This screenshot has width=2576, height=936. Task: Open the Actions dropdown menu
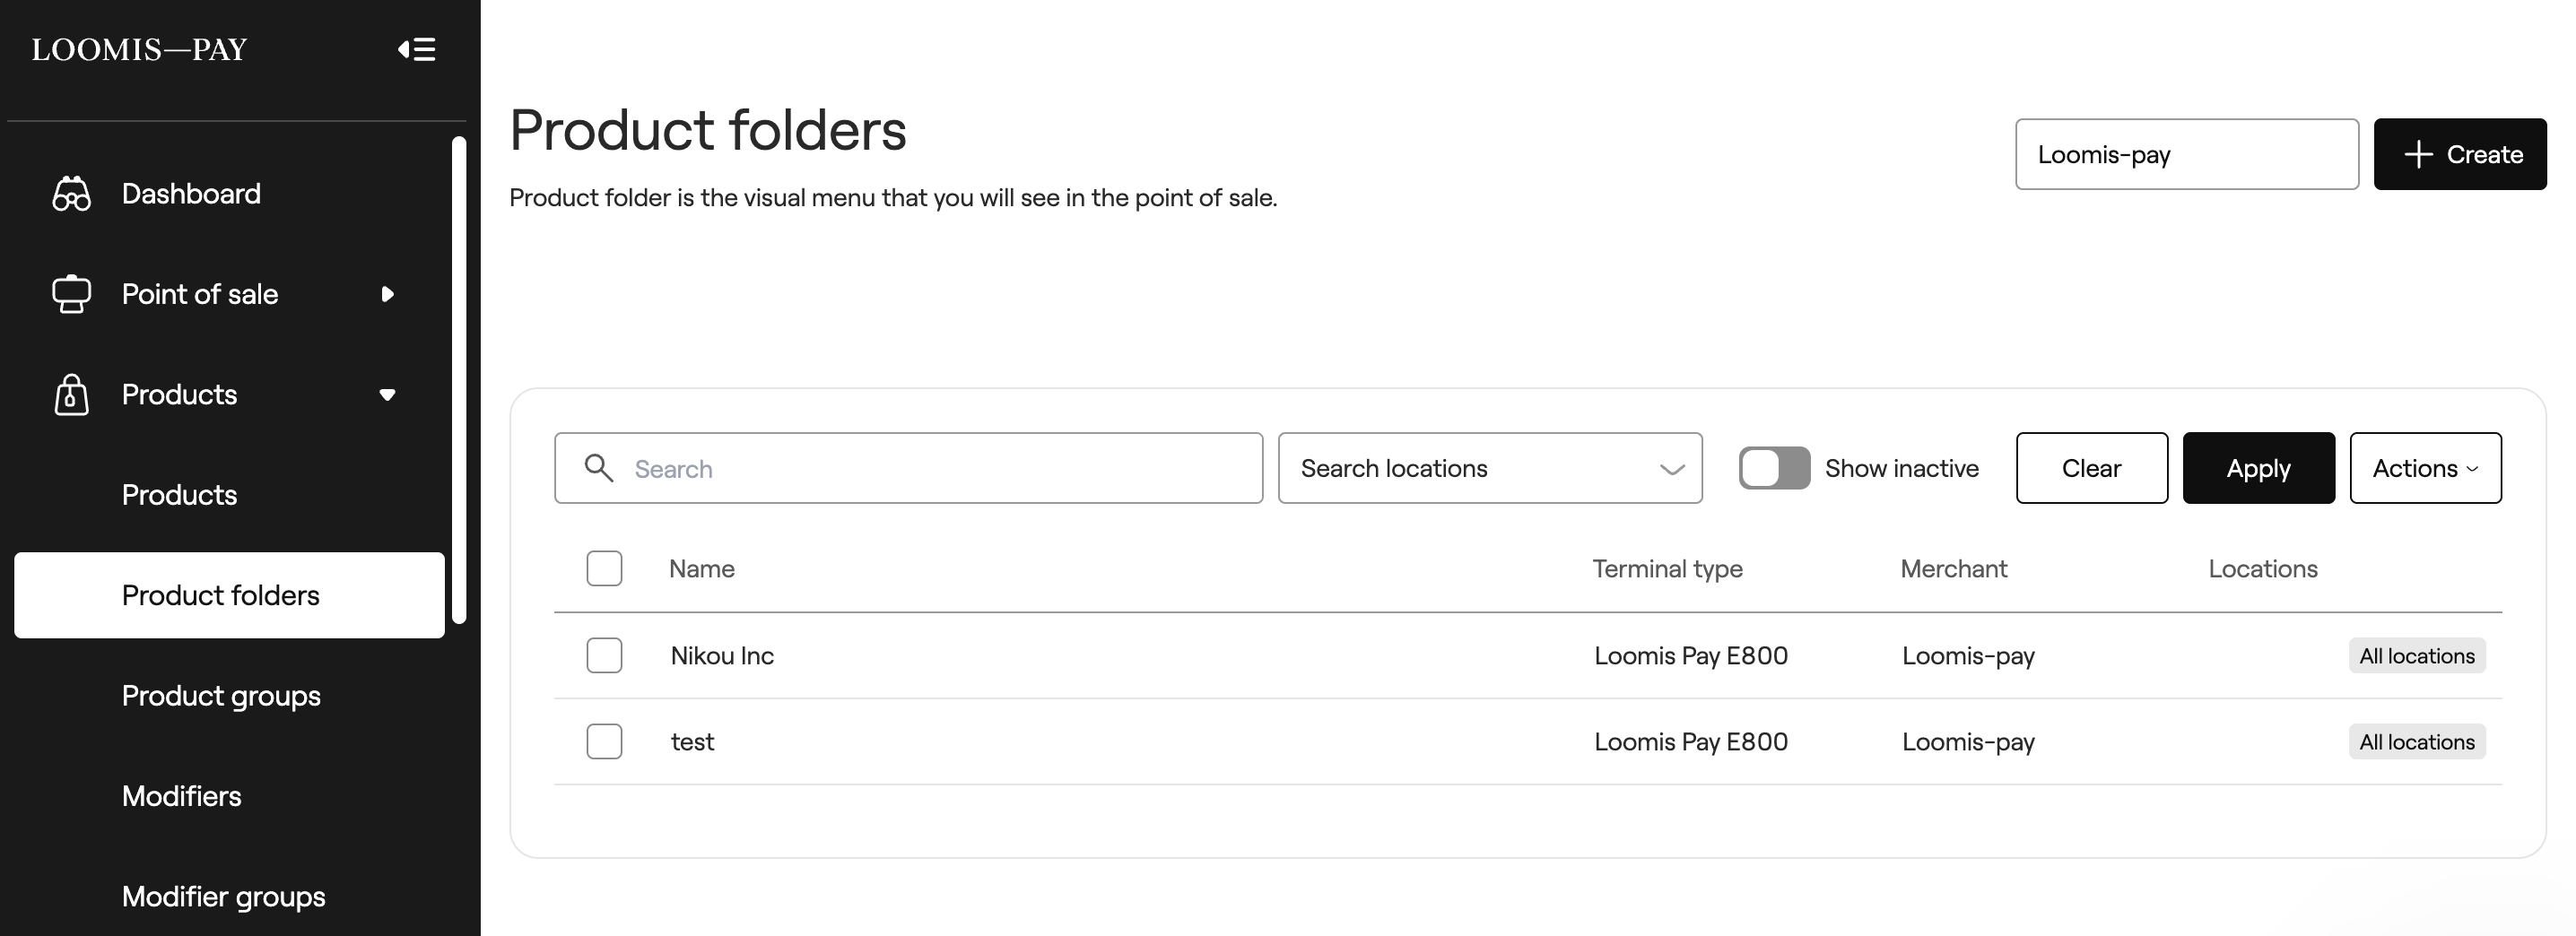2425,468
